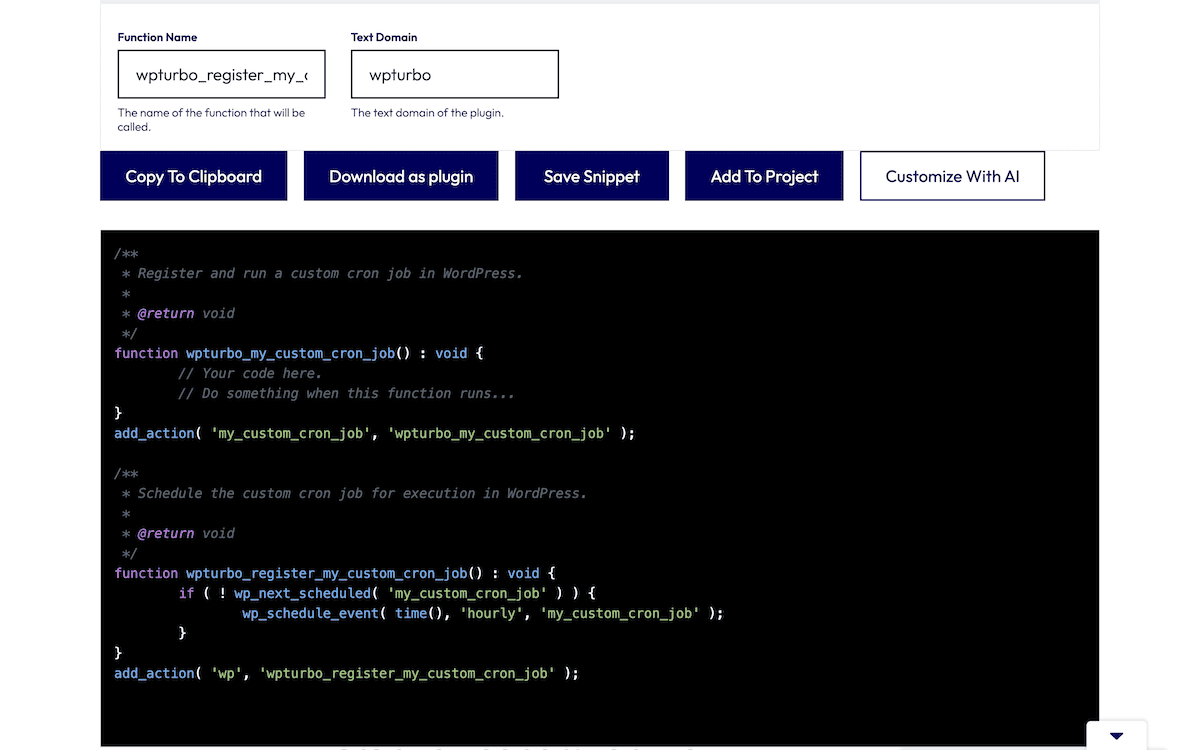Click the 'Text Domain' label
This screenshot has height=750, width=1200.
point(384,37)
